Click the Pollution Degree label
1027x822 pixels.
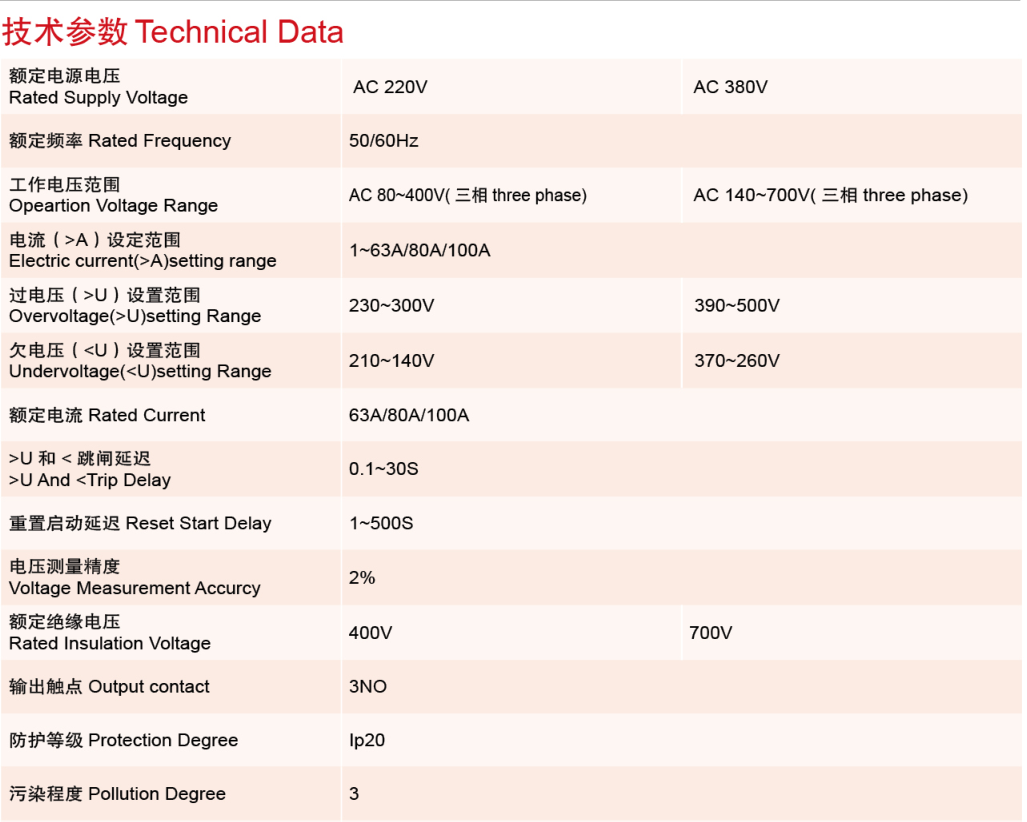pyautogui.click(x=117, y=794)
